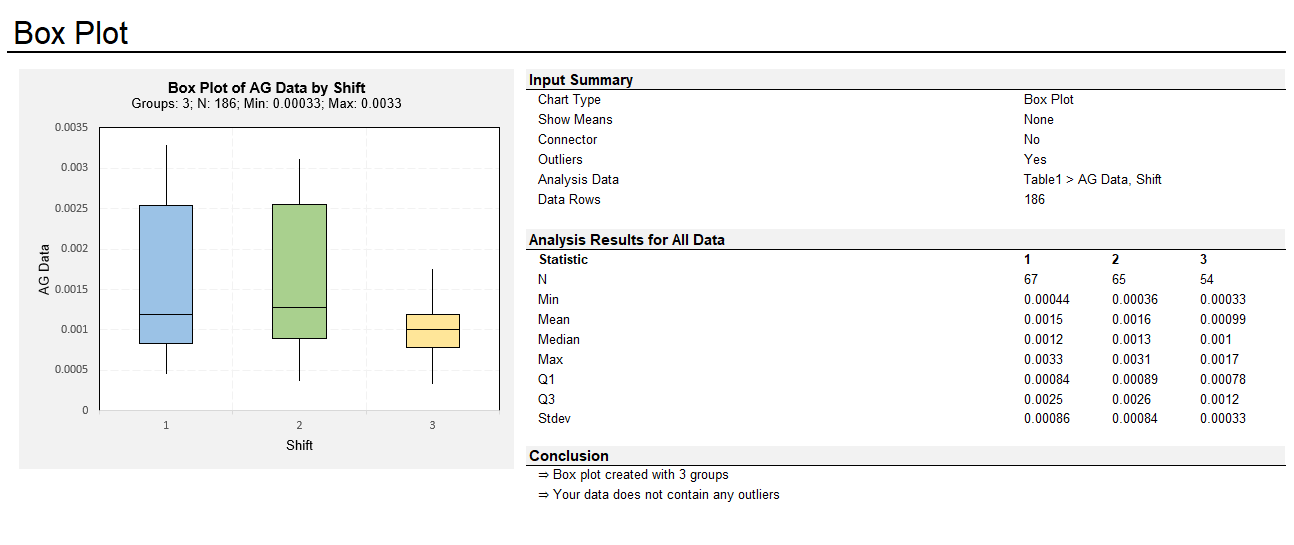Select the 'data does not contain any outliers' conclusion

[665, 495]
